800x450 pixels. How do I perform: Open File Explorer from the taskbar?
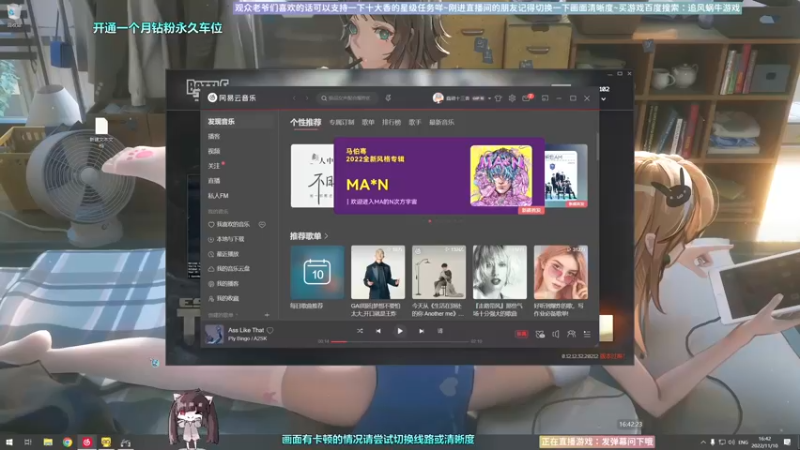(x=48, y=442)
